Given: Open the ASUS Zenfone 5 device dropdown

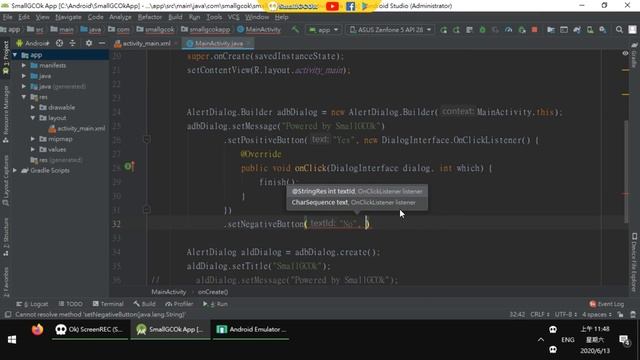Looking at the screenshot, I should [x=391, y=30].
